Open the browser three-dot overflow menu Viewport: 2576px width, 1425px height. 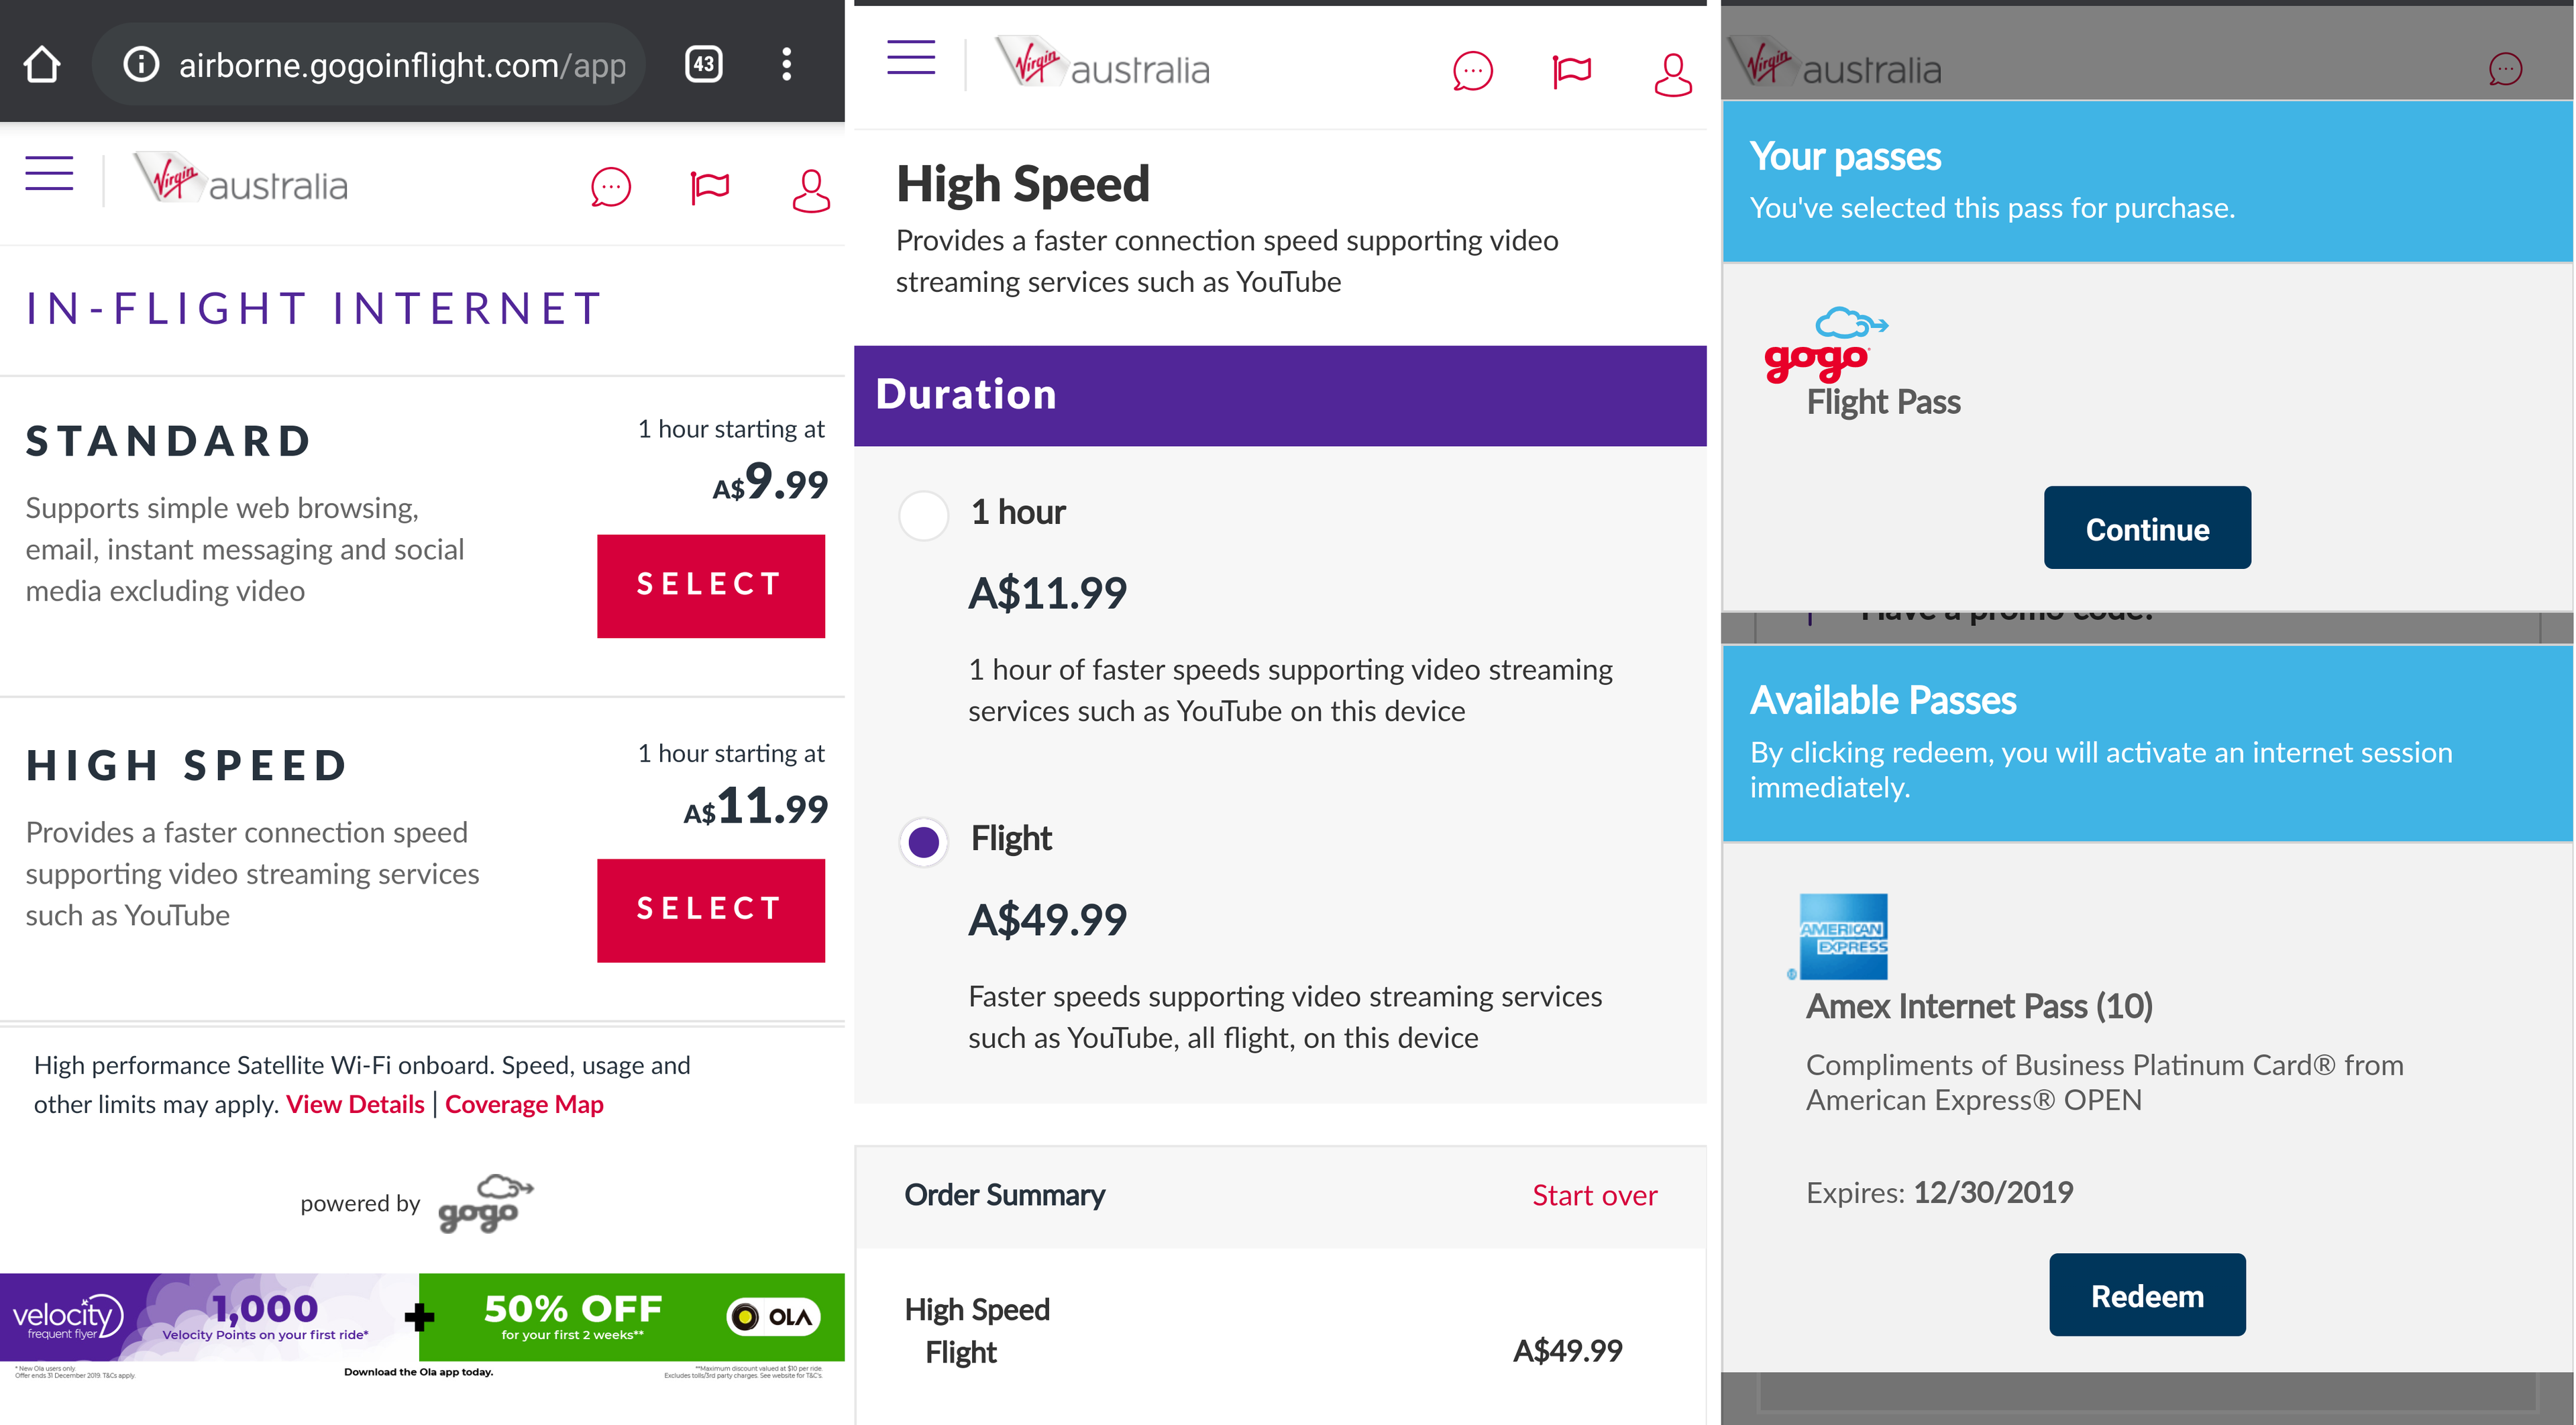click(787, 65)
